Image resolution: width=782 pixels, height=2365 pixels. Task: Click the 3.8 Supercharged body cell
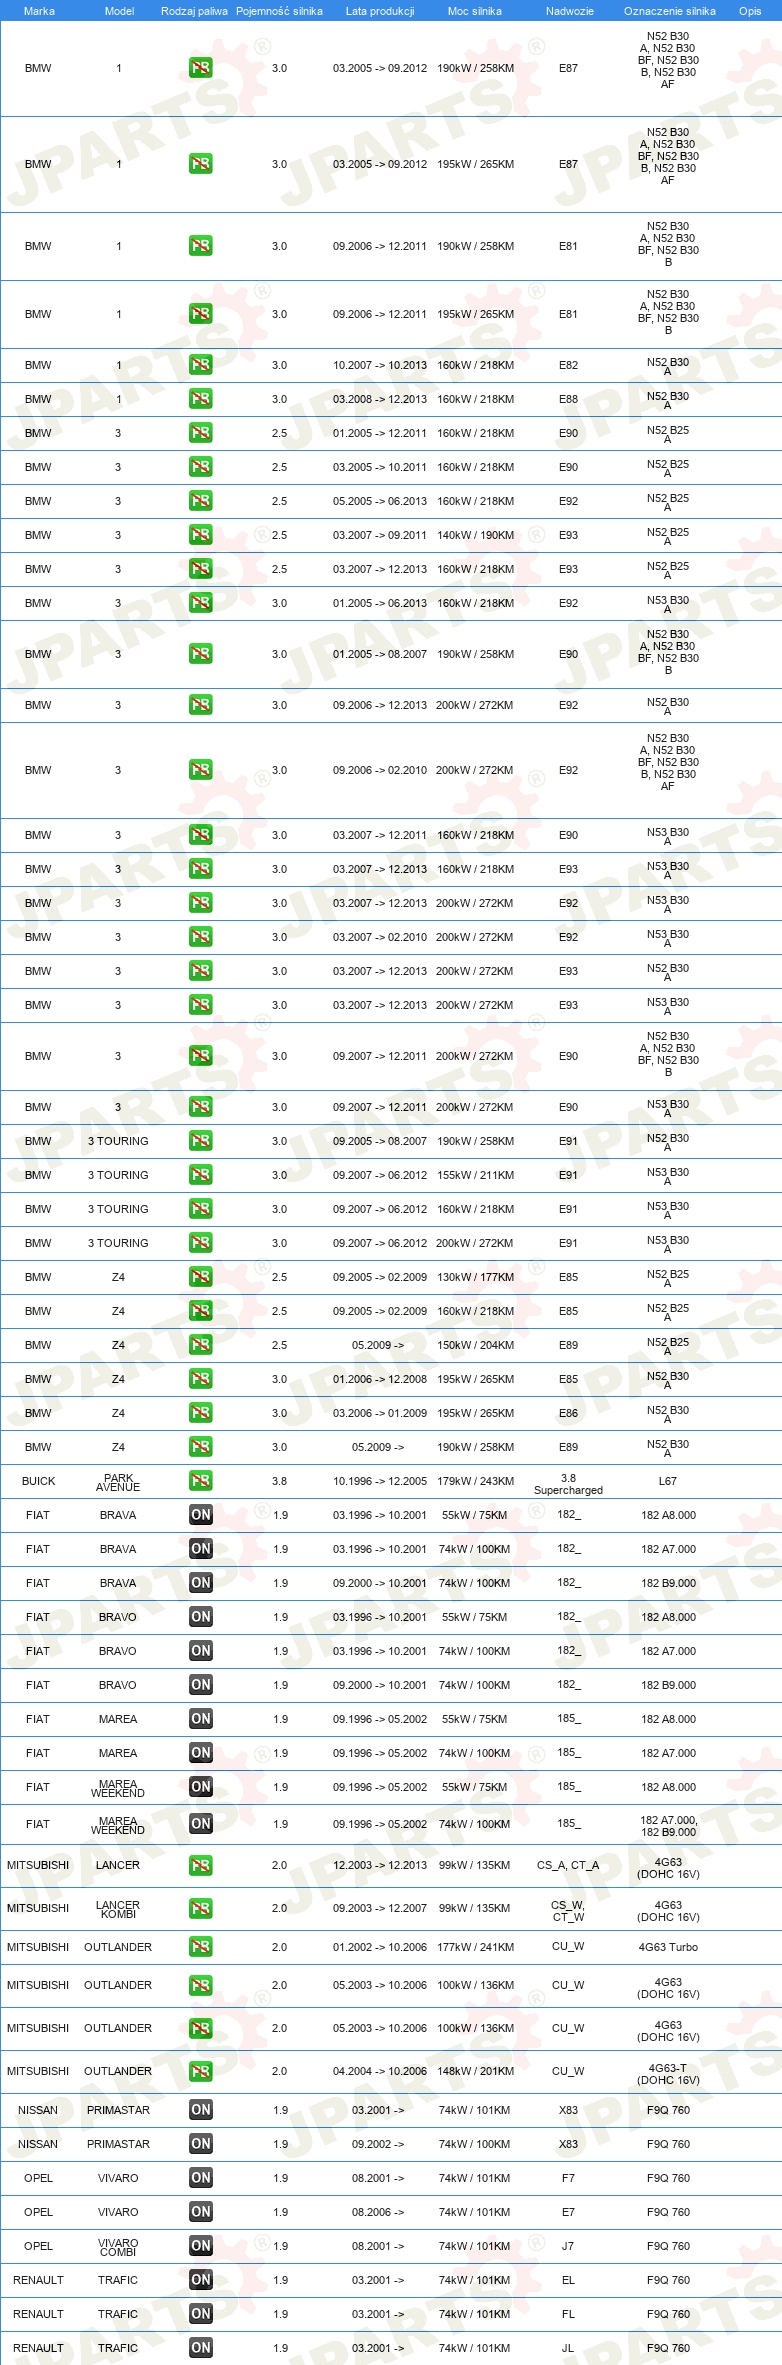tap(568, 1484)
